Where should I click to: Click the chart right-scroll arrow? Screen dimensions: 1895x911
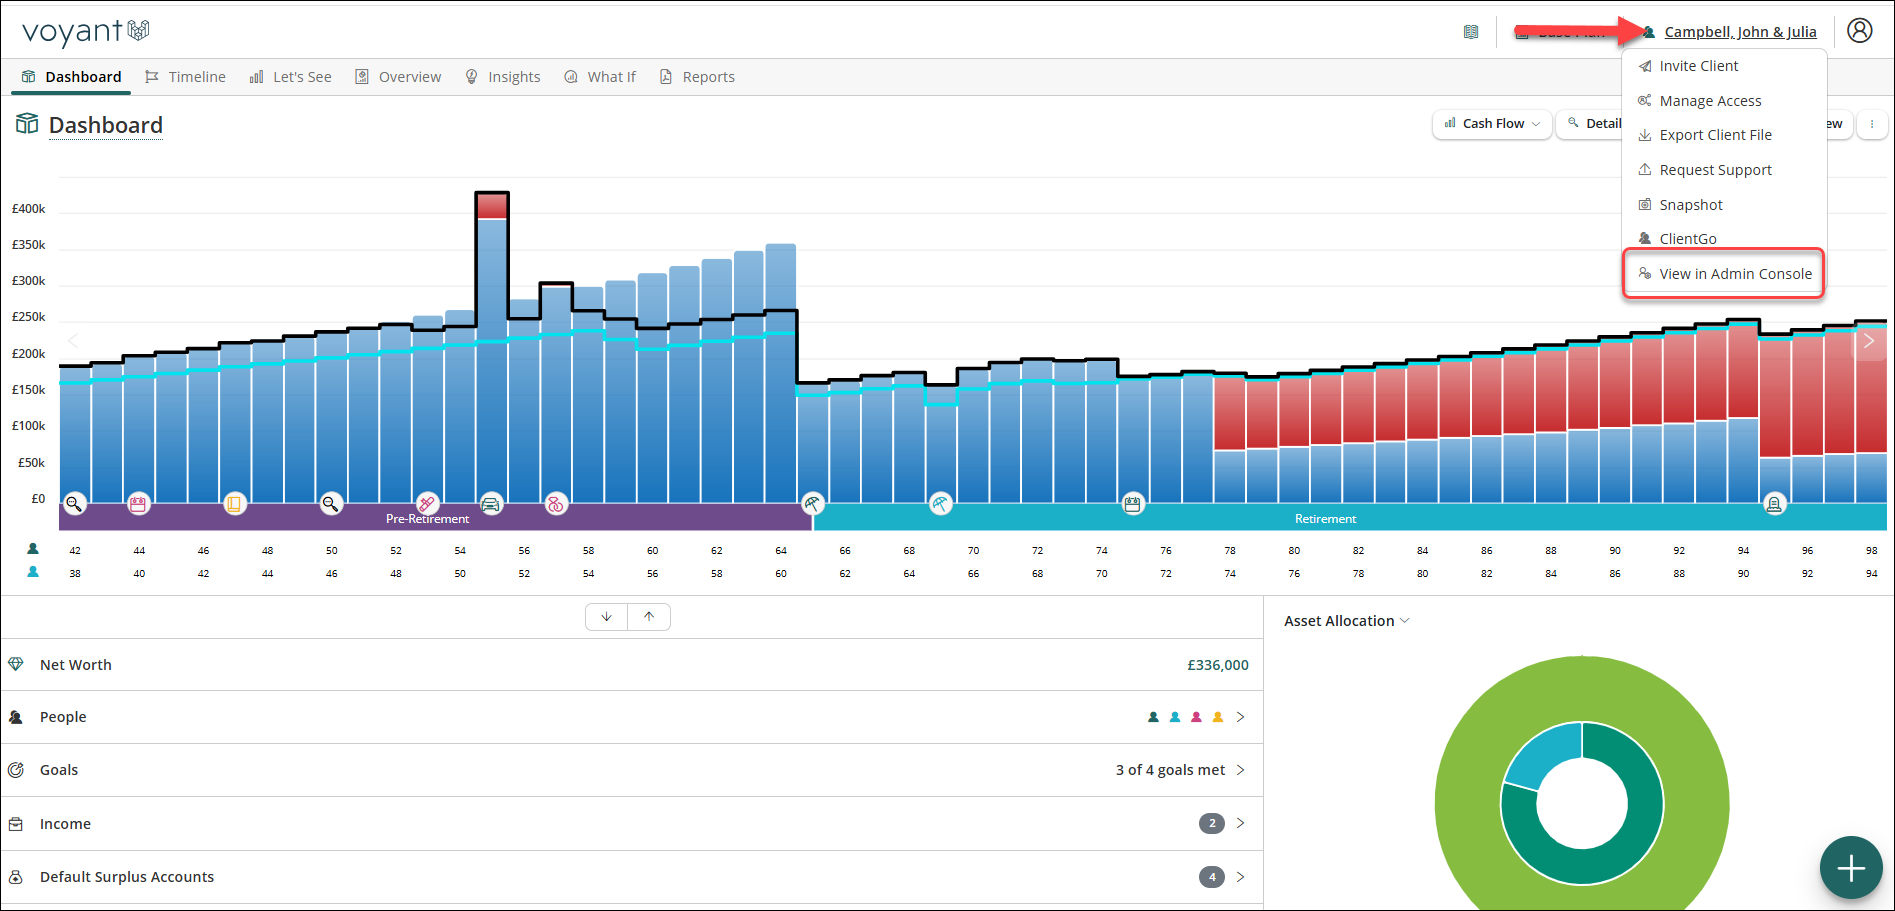[x=1868, y=341]
